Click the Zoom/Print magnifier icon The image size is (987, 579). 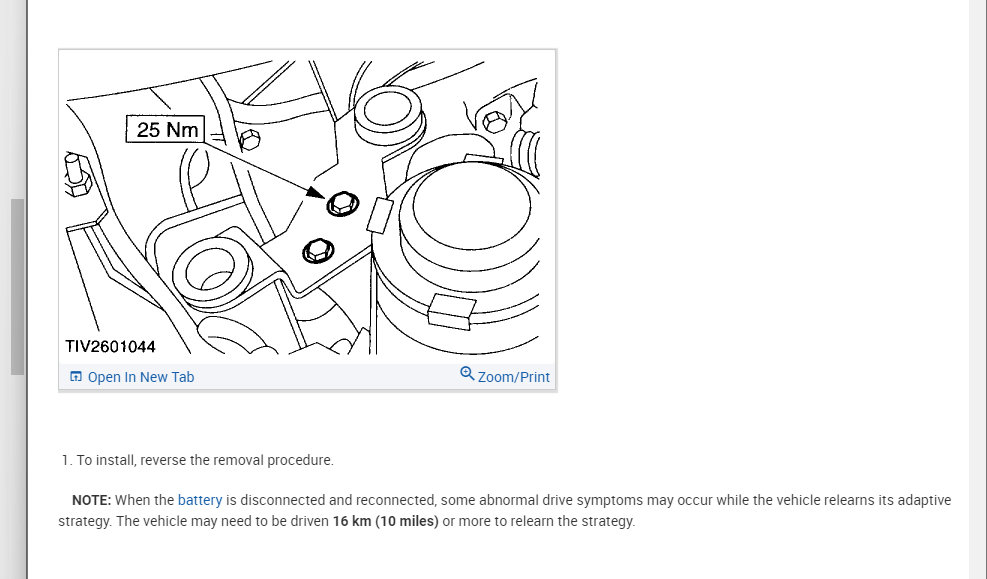pyautogui.click(x=467, y=374)
